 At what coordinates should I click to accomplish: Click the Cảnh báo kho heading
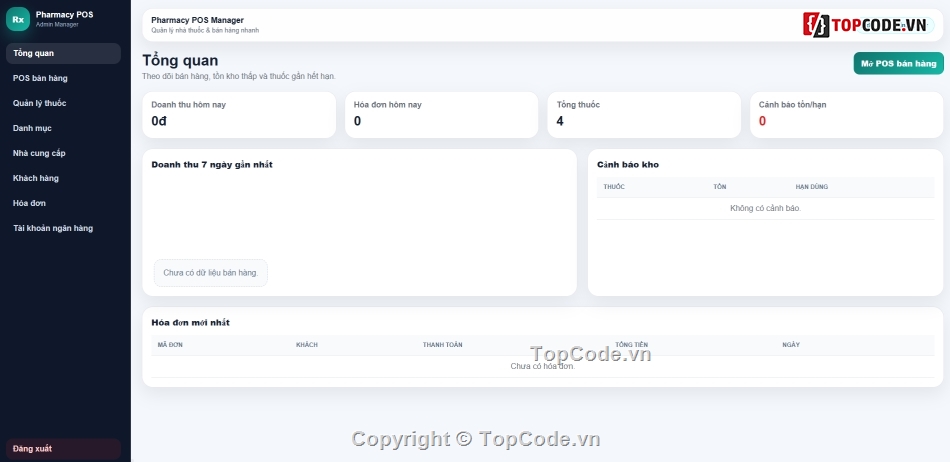[x=628, y=165]
